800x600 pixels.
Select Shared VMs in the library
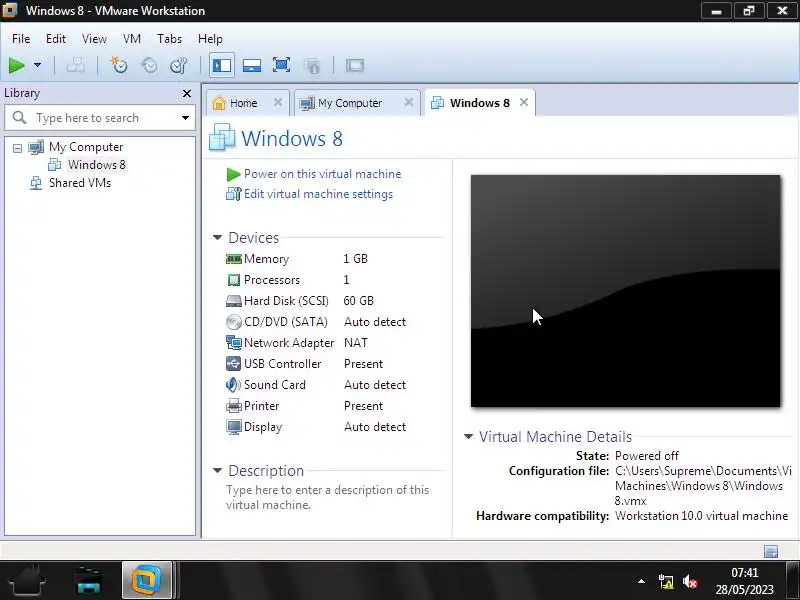click(x=80, y=183)
